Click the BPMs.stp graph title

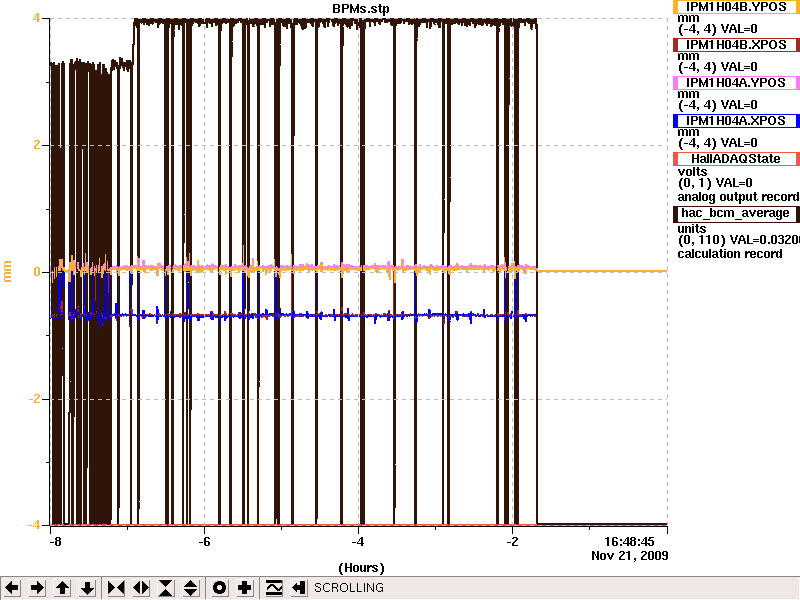361,9
